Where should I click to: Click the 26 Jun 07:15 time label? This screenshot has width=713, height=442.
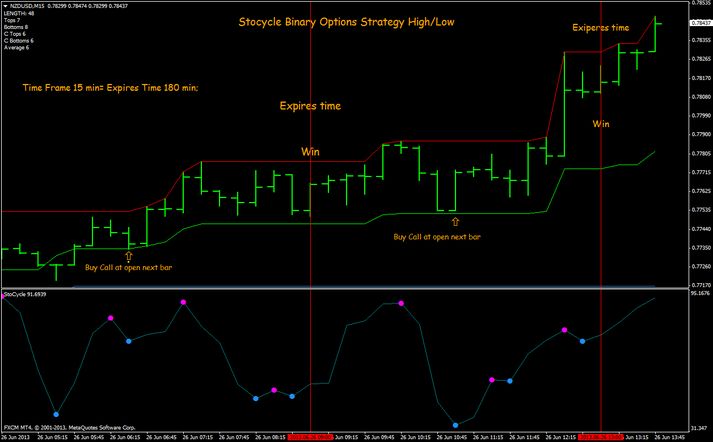click(x=198, y=437)
